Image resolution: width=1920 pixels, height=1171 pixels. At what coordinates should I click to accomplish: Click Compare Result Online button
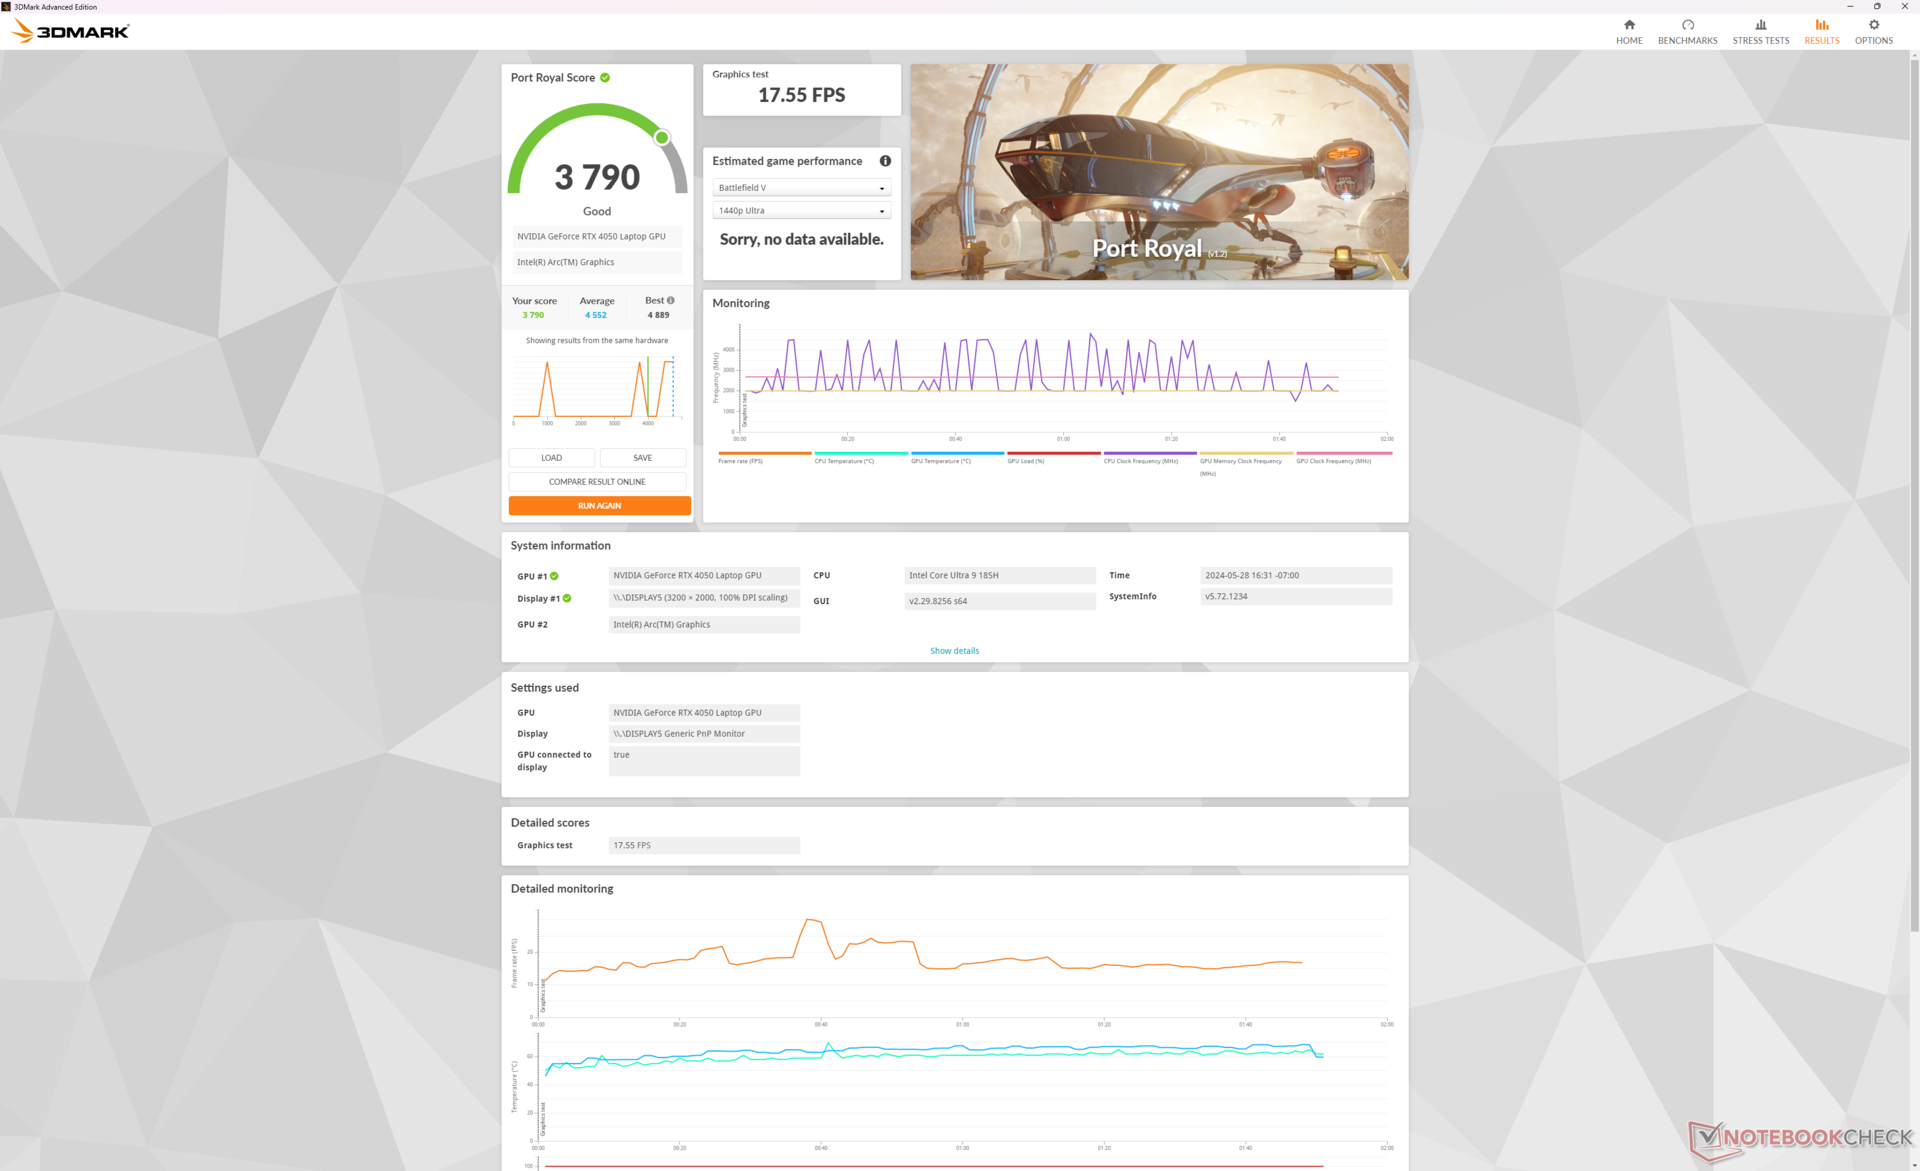tap(597, 482)
